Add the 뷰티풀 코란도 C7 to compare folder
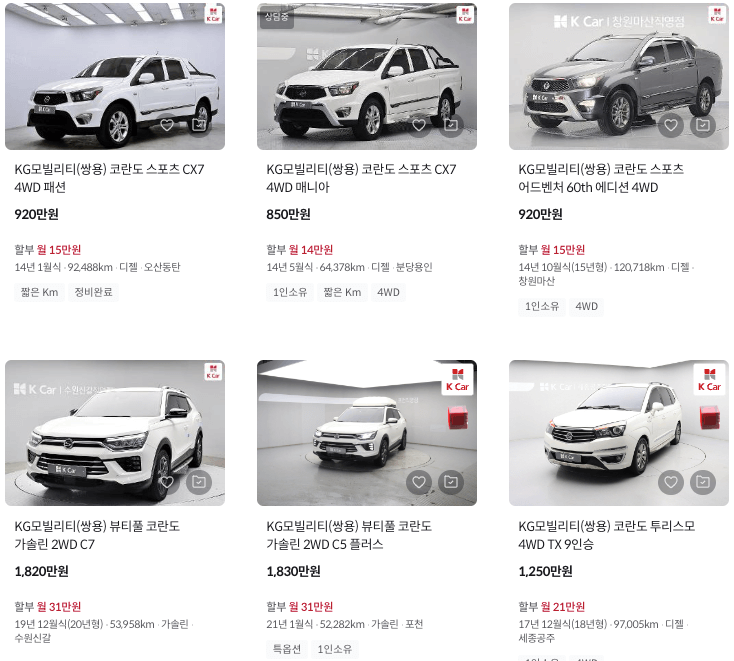734x661 pixels. click(199, 482)
